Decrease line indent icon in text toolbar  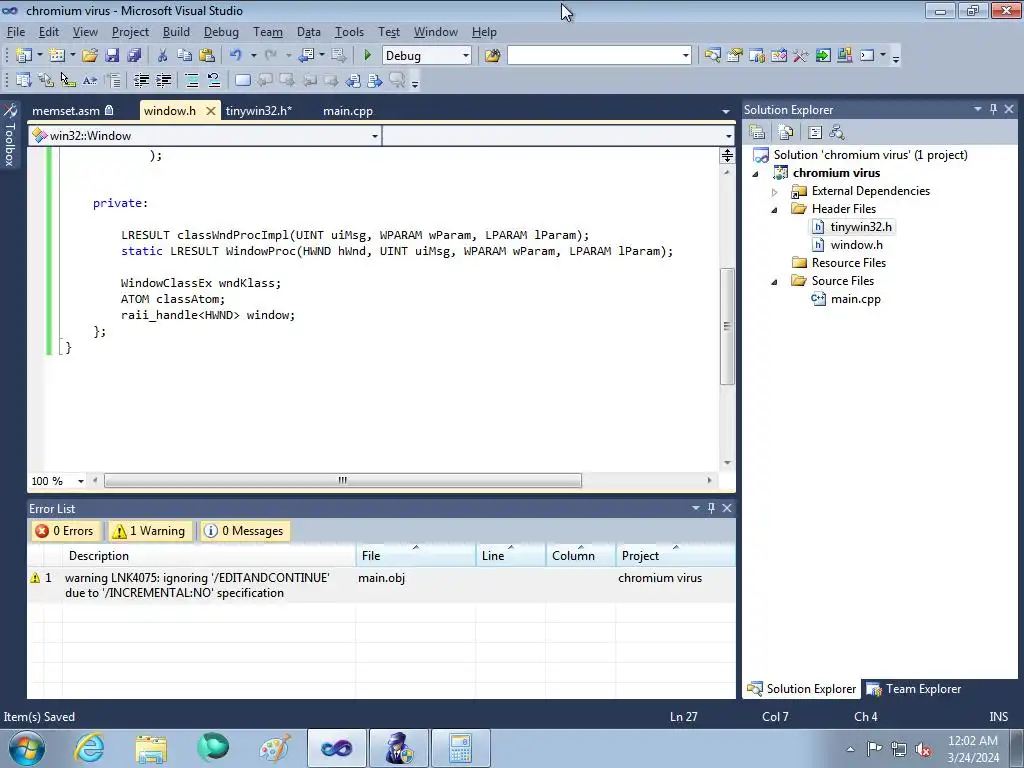pos(141,80)
